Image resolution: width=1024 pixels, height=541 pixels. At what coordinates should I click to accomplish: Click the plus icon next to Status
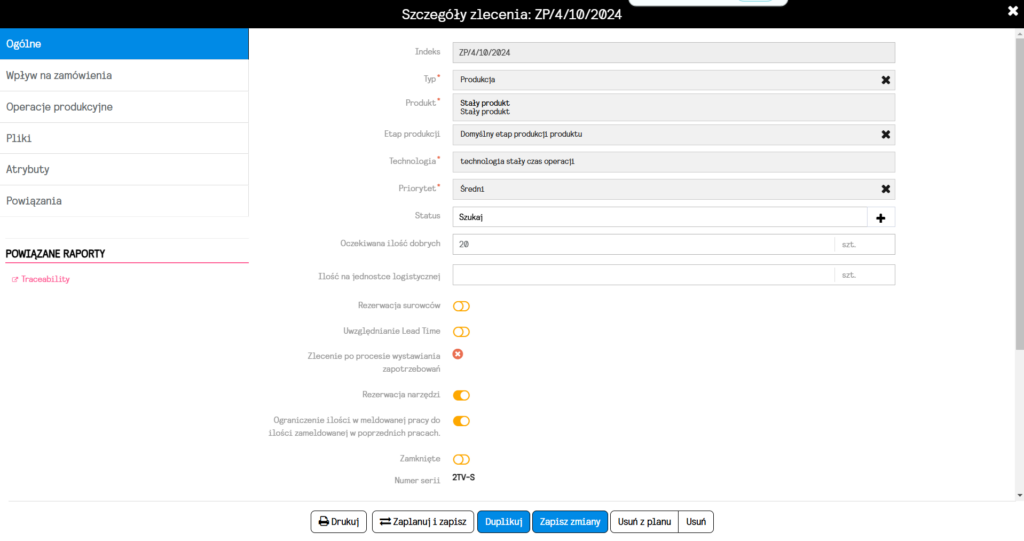tap(881, 217)
